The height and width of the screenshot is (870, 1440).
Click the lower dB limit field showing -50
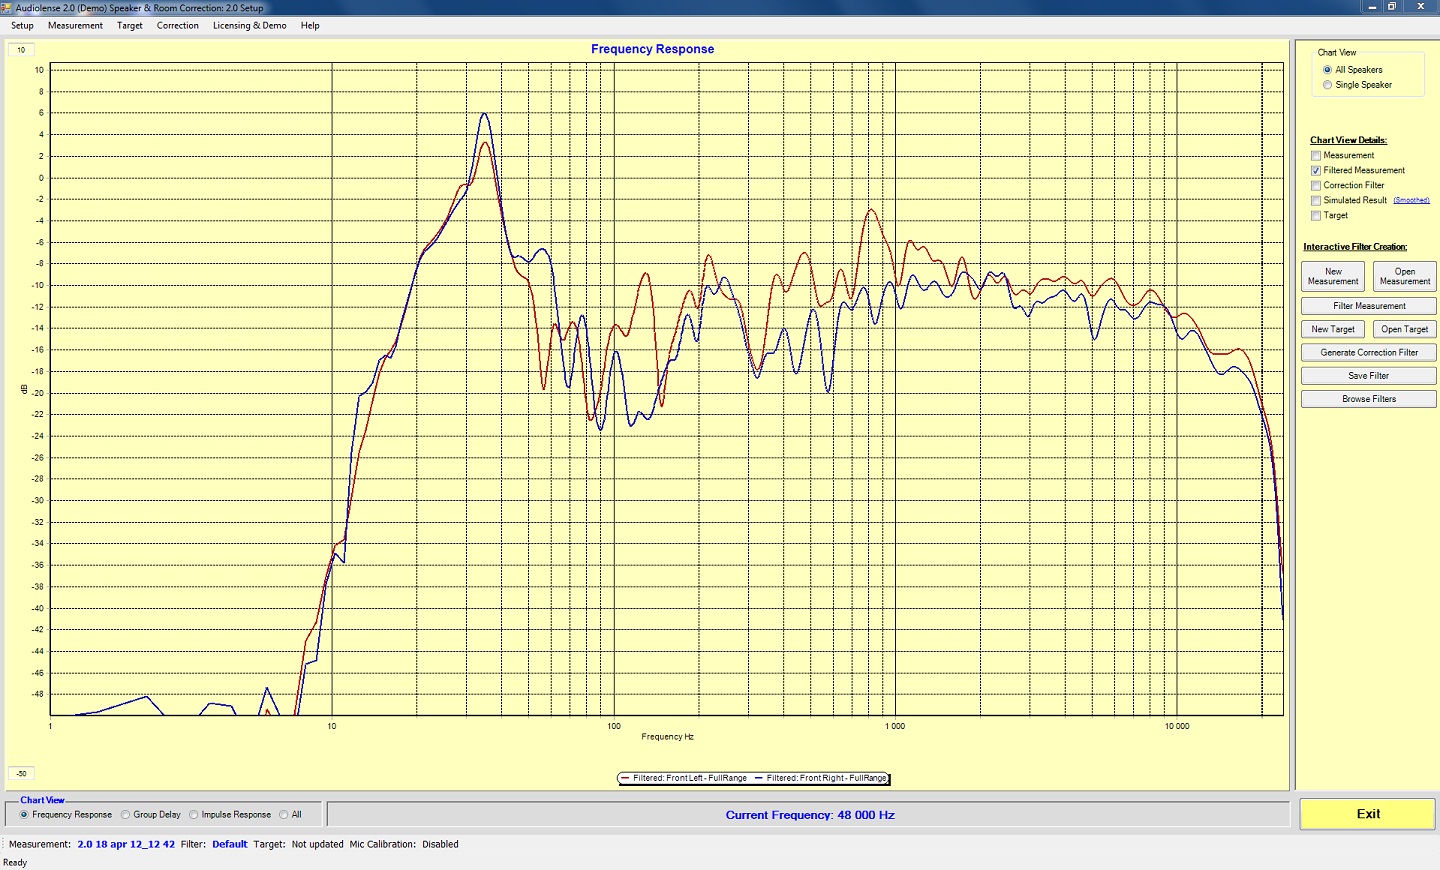(21, 773)
